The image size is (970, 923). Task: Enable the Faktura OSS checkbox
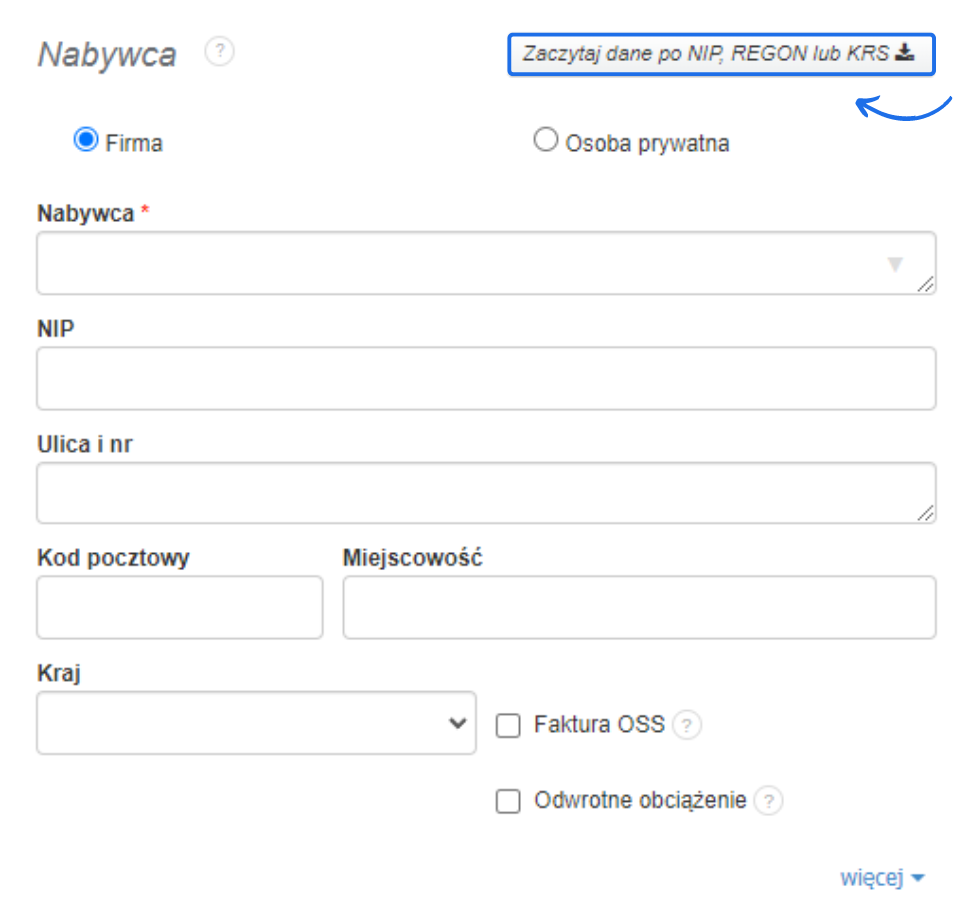(x=508, y=725)
